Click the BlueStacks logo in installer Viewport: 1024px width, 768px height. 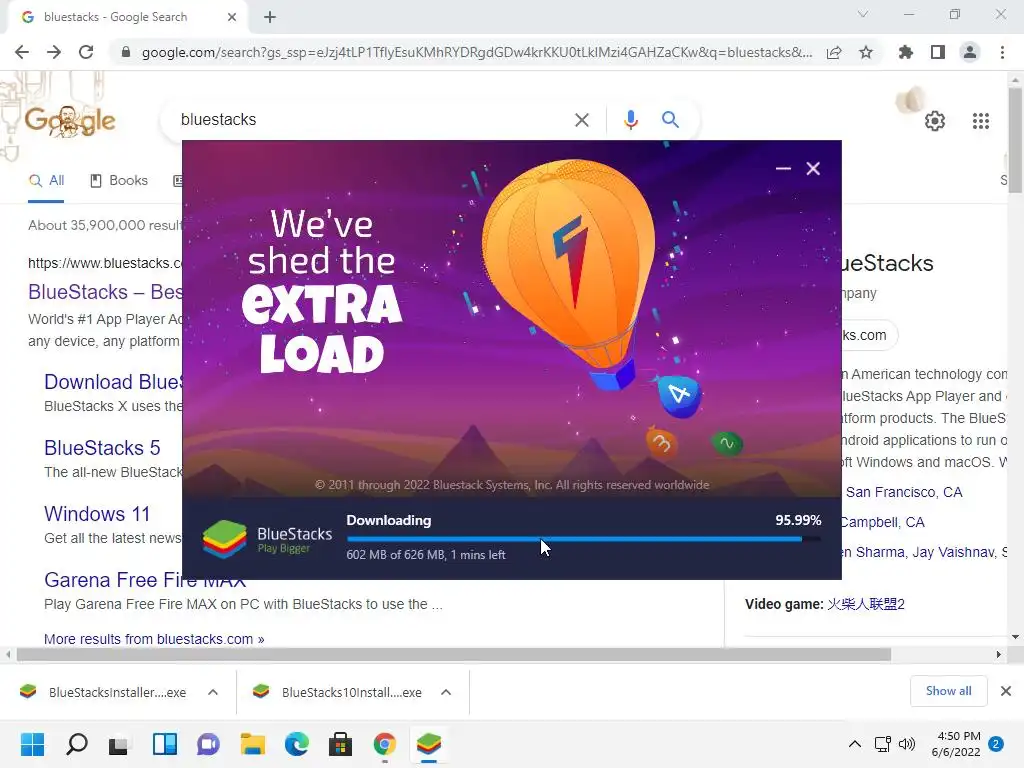225,539
